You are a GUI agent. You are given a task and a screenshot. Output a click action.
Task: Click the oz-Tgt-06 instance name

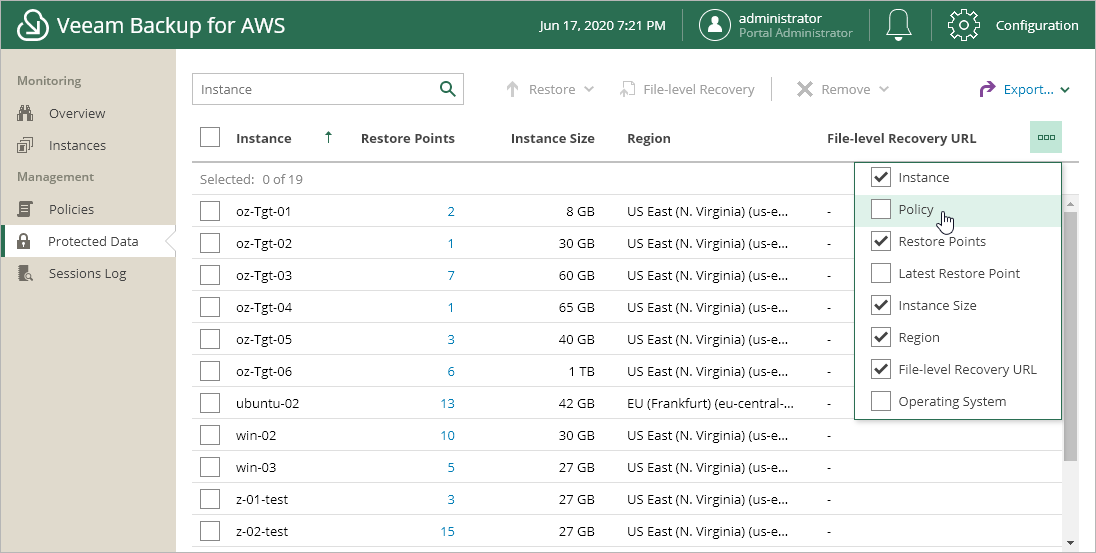click(x=264, y=371)
